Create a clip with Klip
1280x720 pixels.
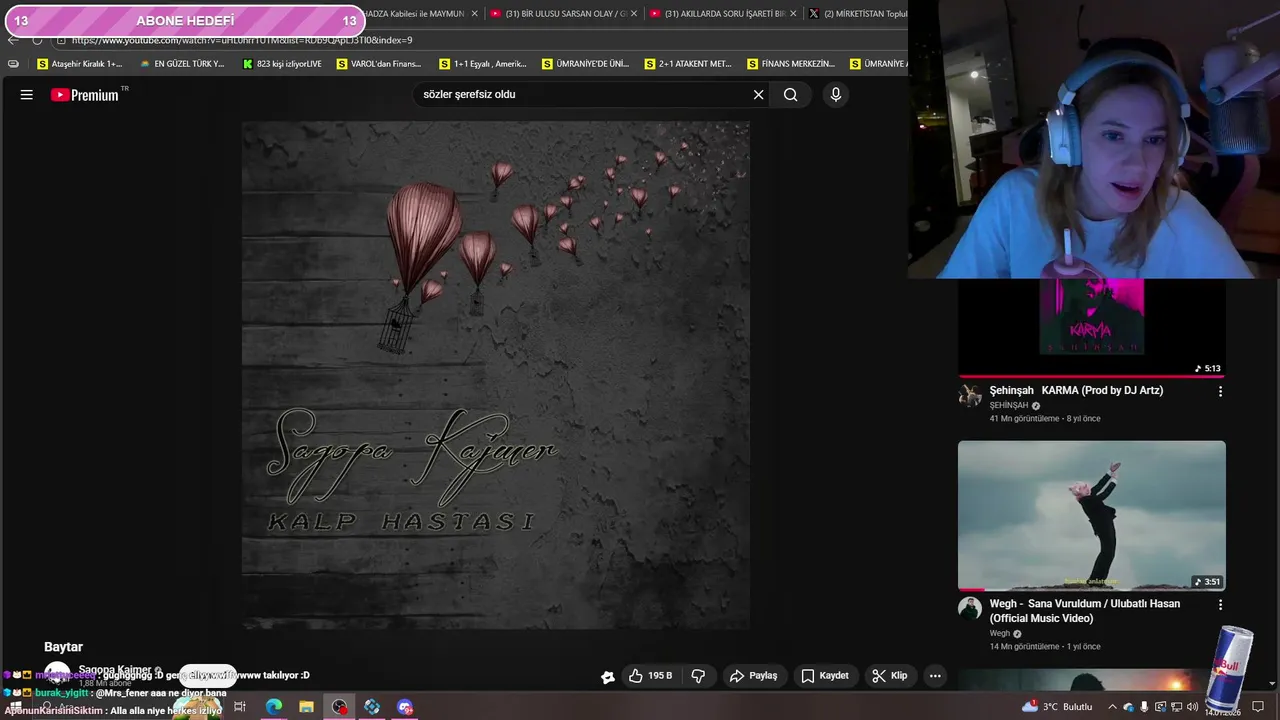(x=889, y=676)
